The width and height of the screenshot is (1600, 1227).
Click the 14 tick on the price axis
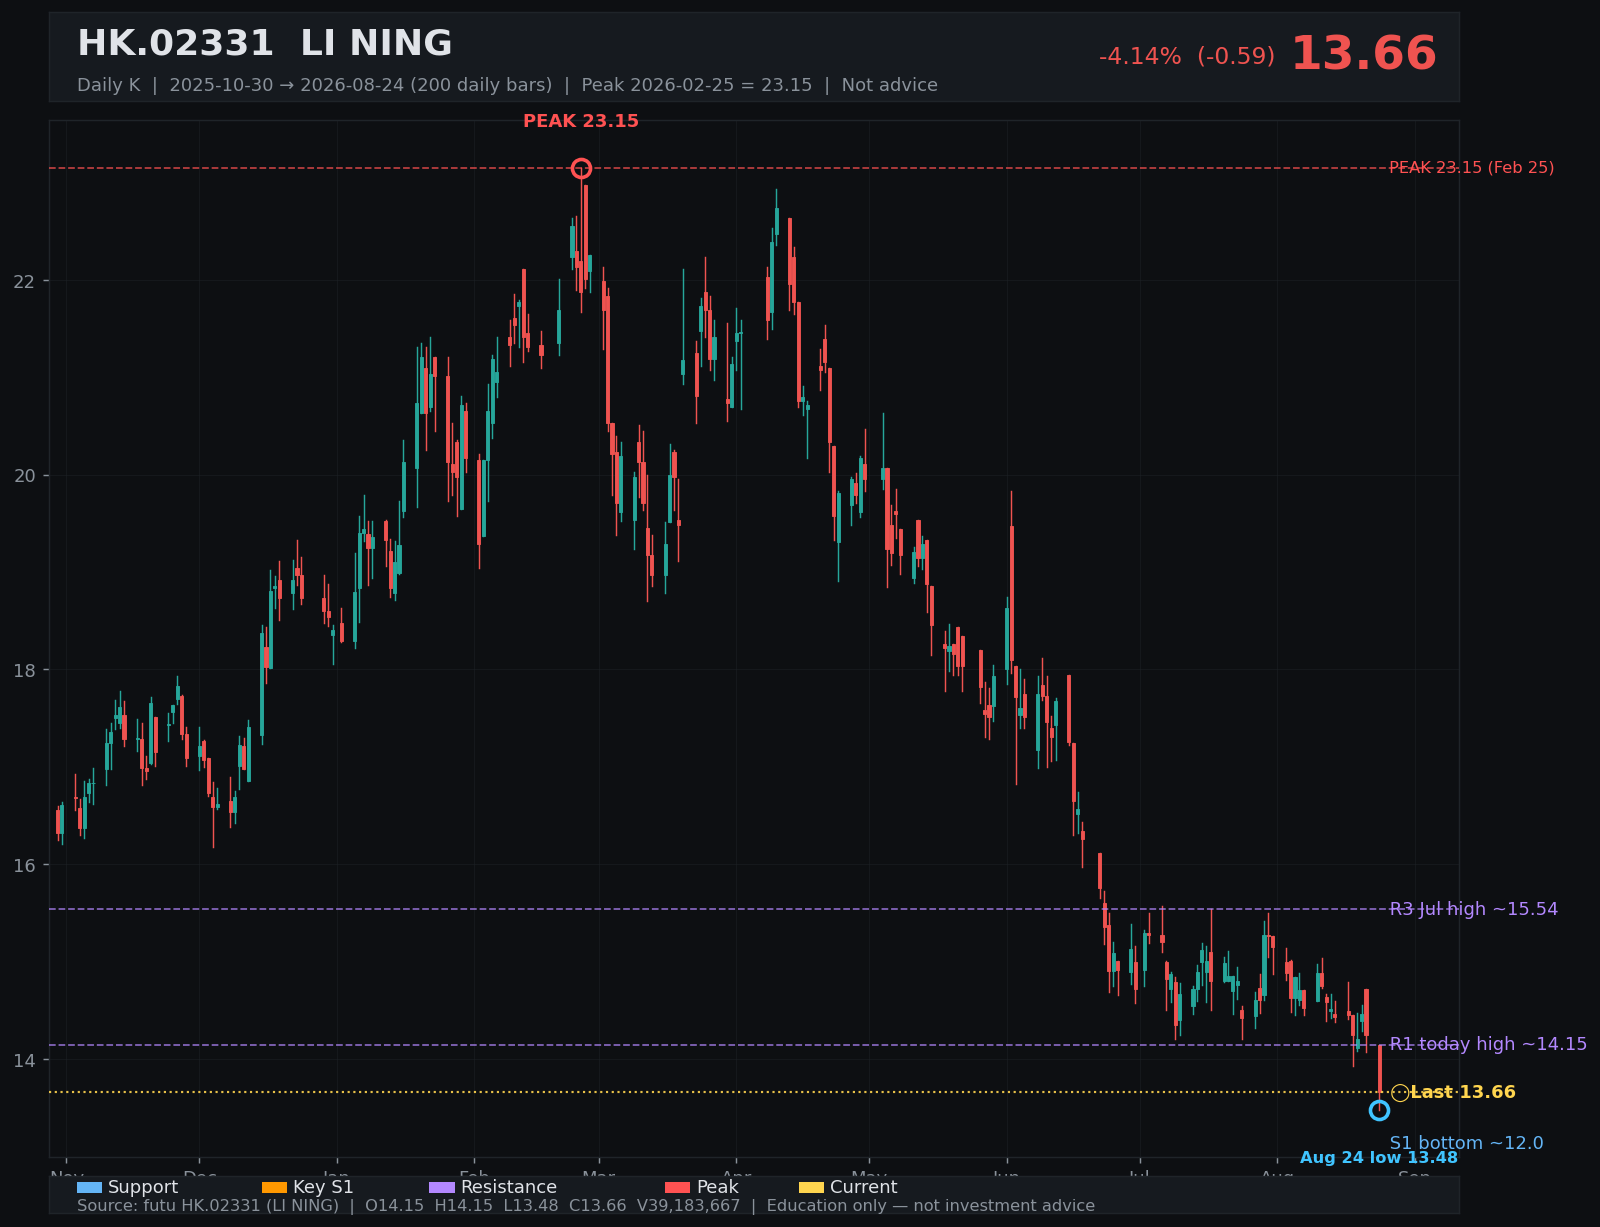(x=24, y=1060)
